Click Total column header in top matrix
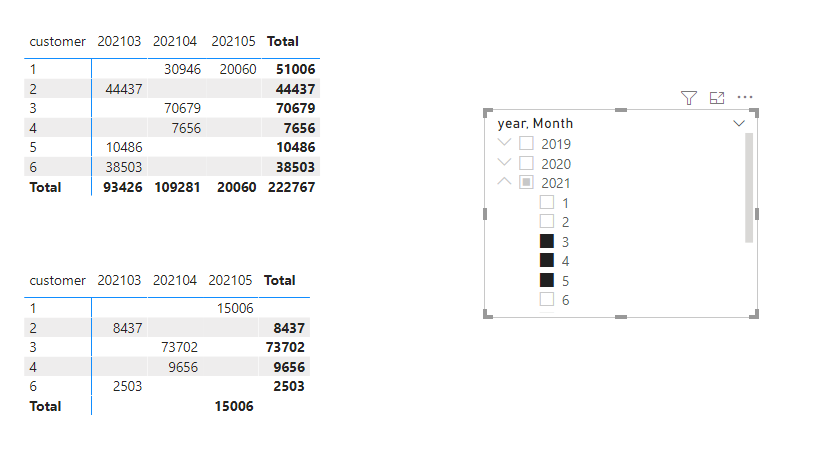Viewport: 824px width, 475px height. click(x=283, y=42)
